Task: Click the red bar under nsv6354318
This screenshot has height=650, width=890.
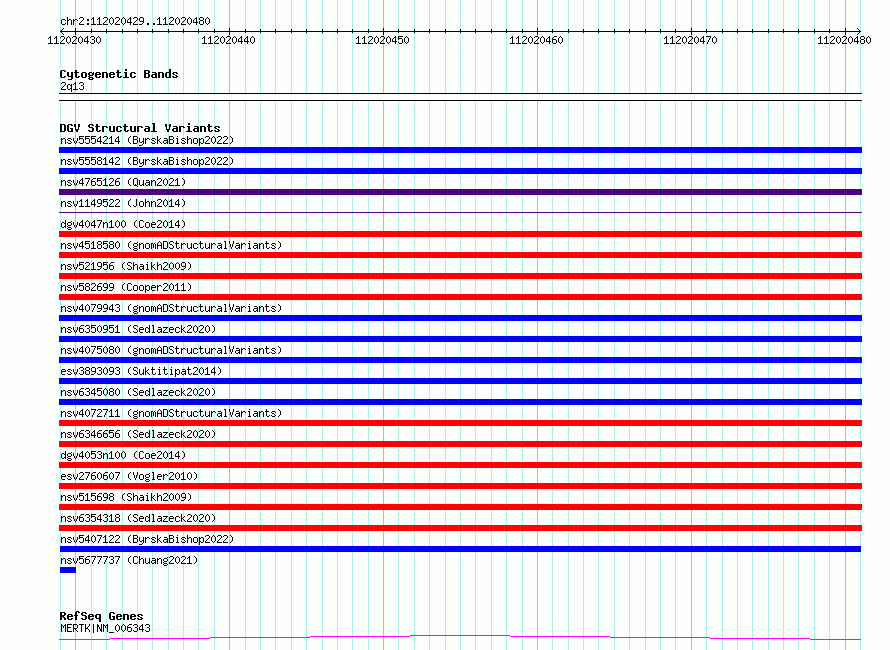Action: pos(460,528)
